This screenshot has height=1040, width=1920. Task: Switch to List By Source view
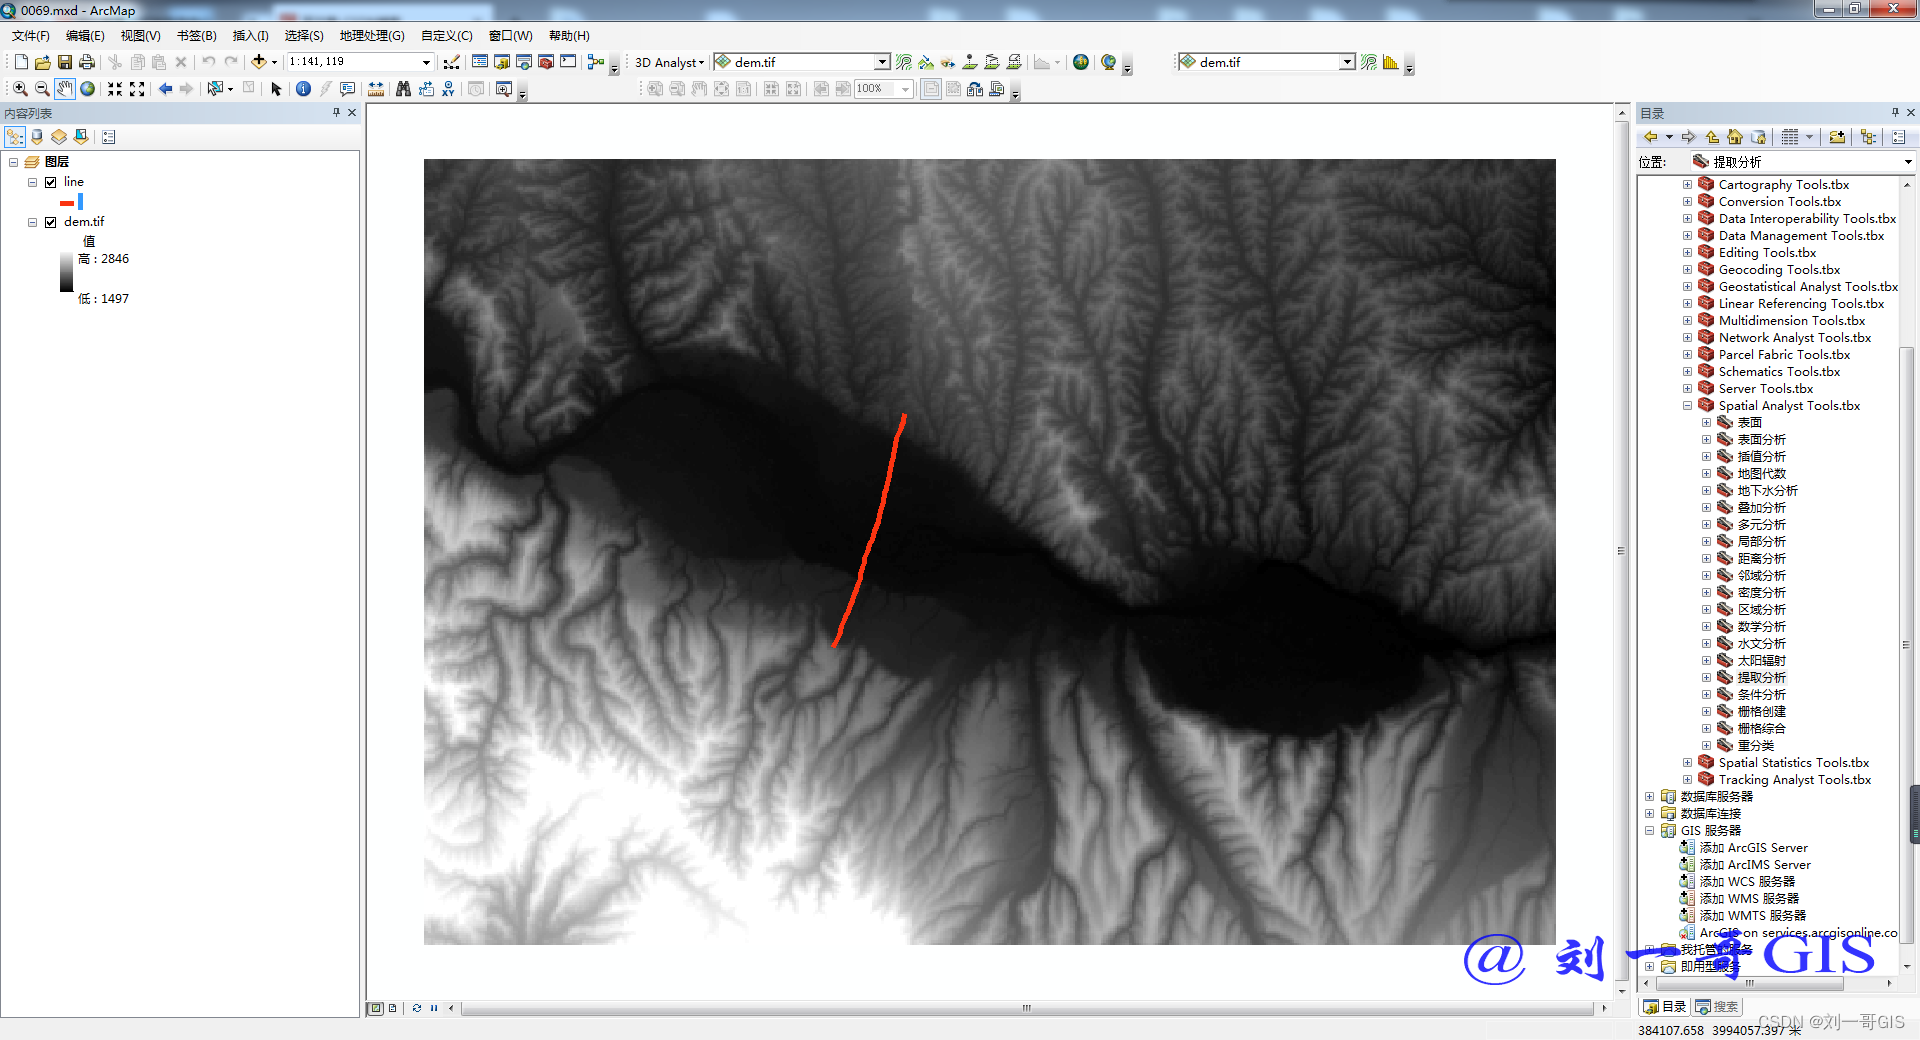[x=37, y=137]
